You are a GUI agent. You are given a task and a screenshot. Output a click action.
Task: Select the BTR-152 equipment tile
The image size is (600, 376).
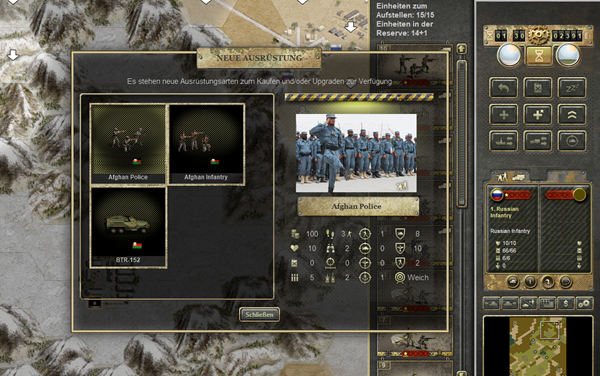(128, 227)
